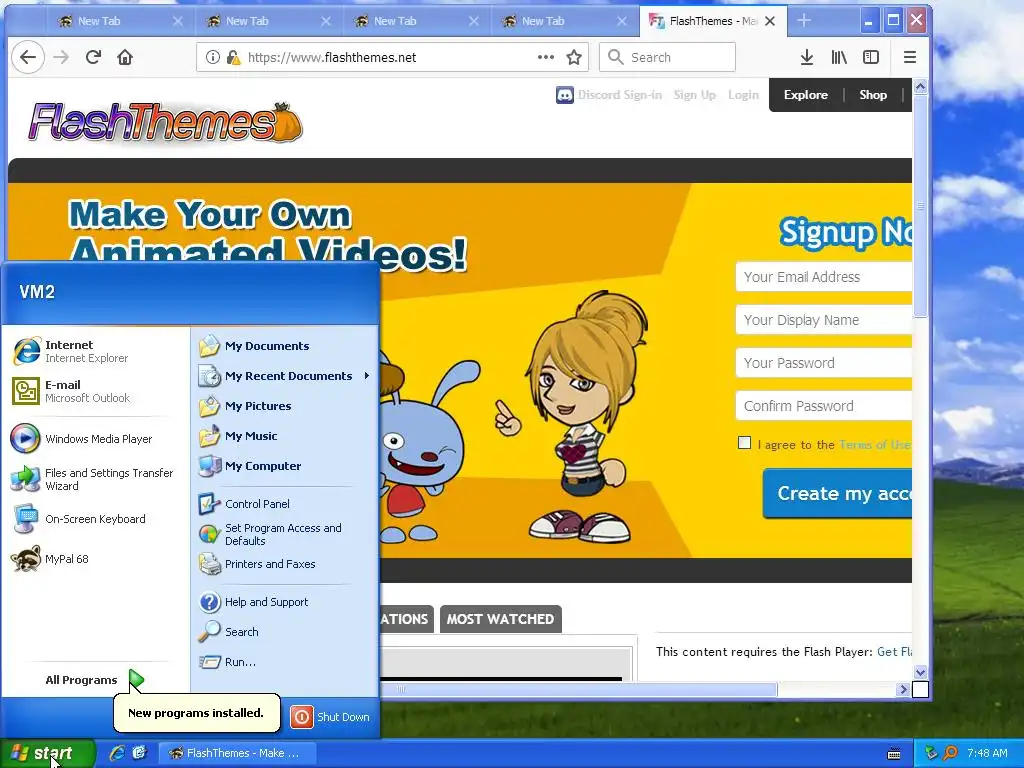1024x768 pixels.
Task: Click the lock warning icon in address bar
Action: pyautogui.click(x=233, y=57)
